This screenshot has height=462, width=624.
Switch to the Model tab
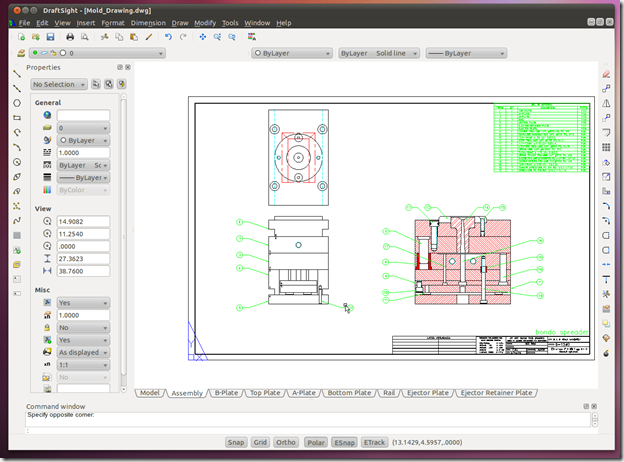[150, 393]
